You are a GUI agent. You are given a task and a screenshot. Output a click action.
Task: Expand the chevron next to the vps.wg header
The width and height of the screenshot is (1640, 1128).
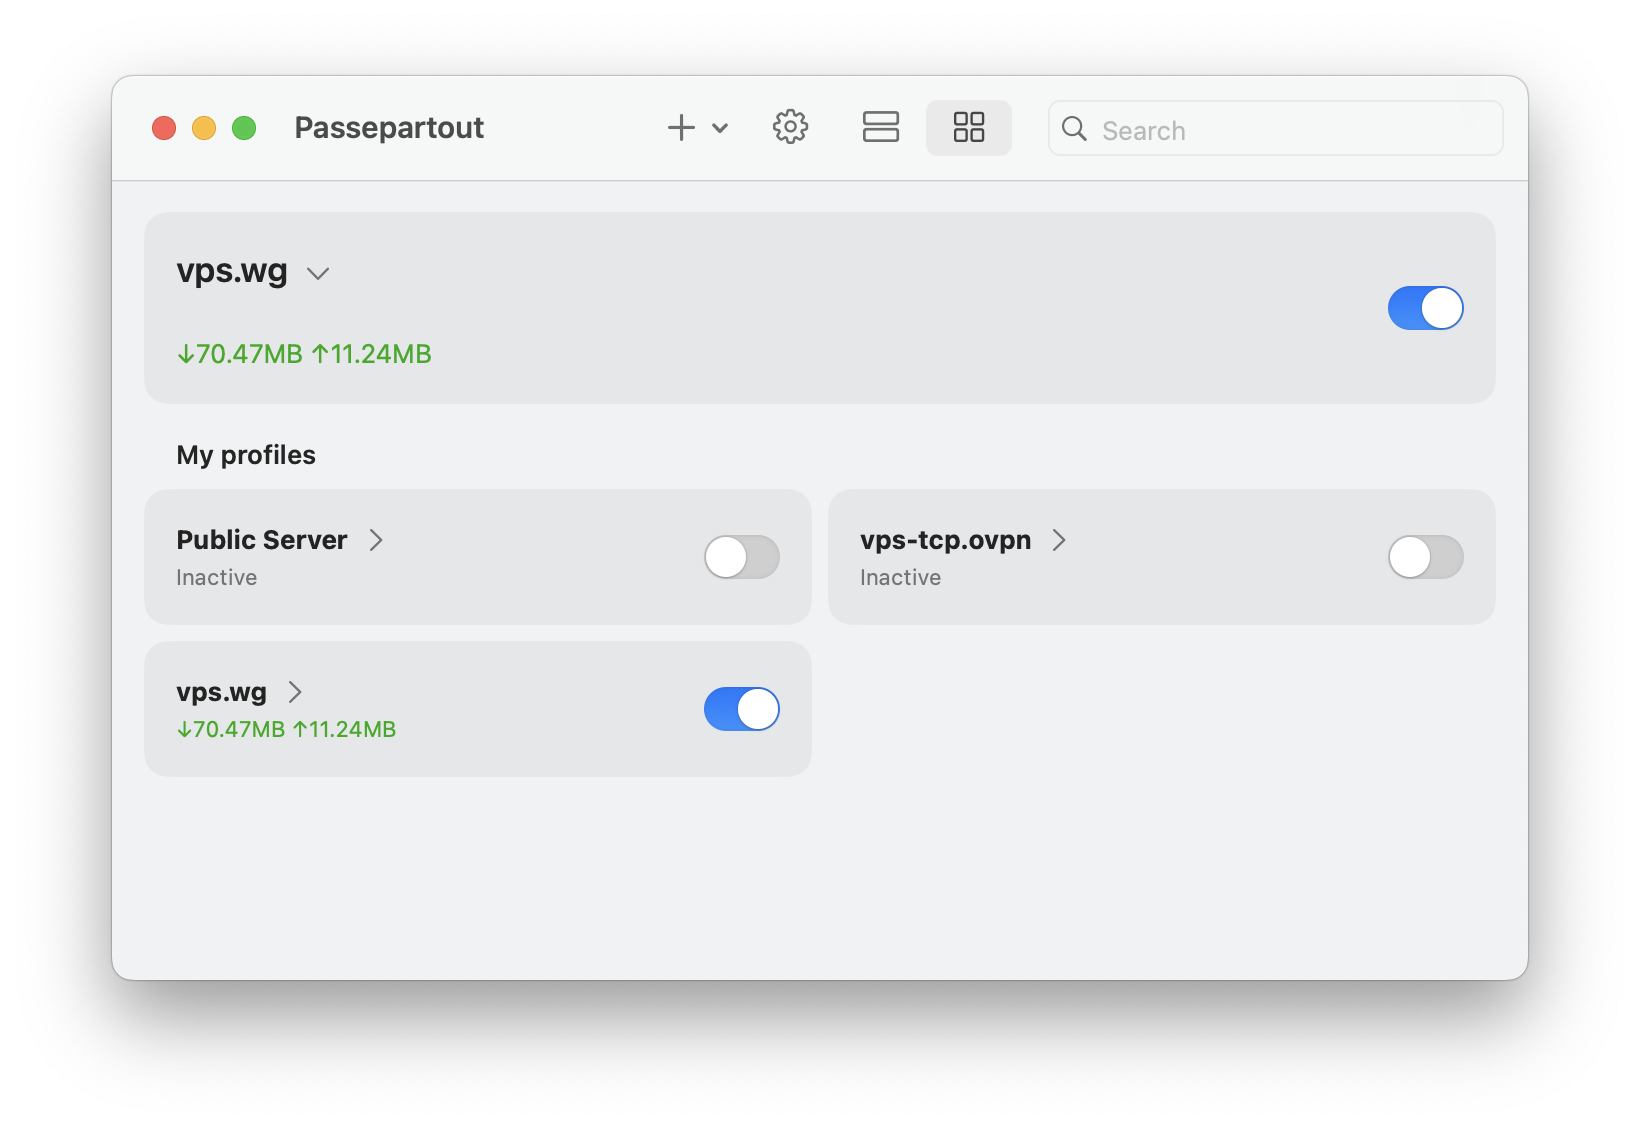pos(318,274)
